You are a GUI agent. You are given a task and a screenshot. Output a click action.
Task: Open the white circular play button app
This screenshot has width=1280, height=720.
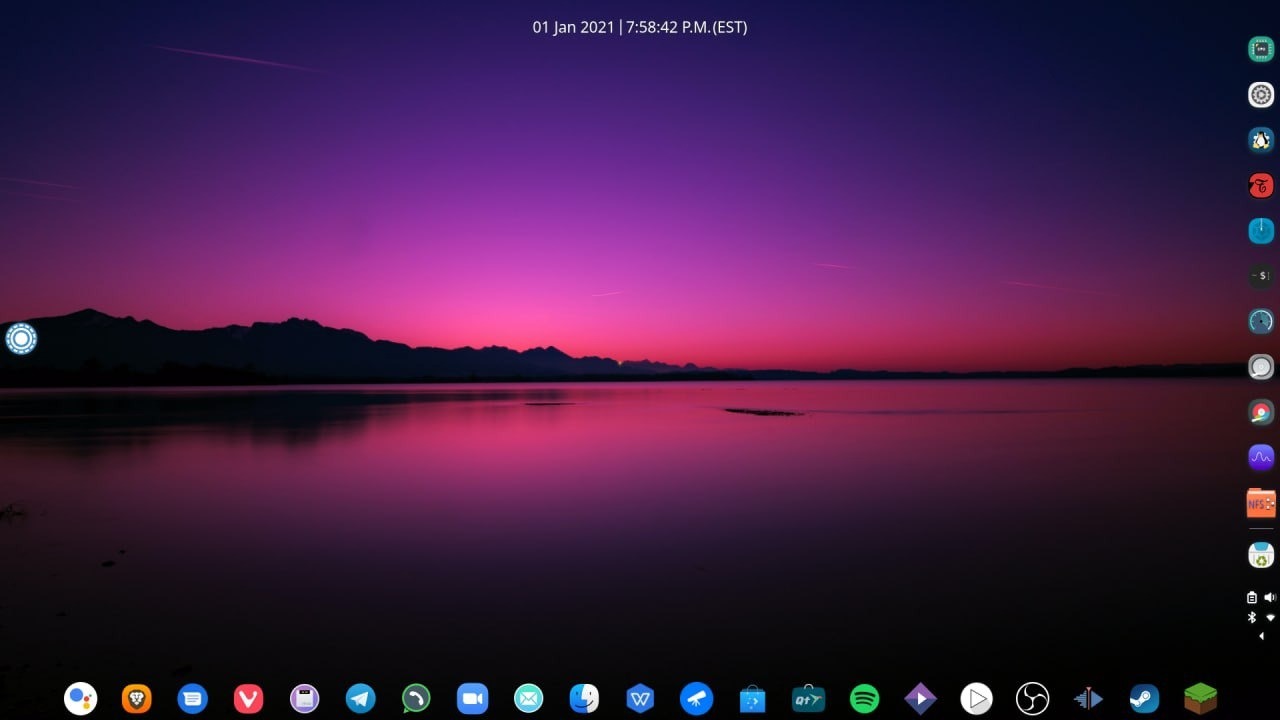coord(976,698)
